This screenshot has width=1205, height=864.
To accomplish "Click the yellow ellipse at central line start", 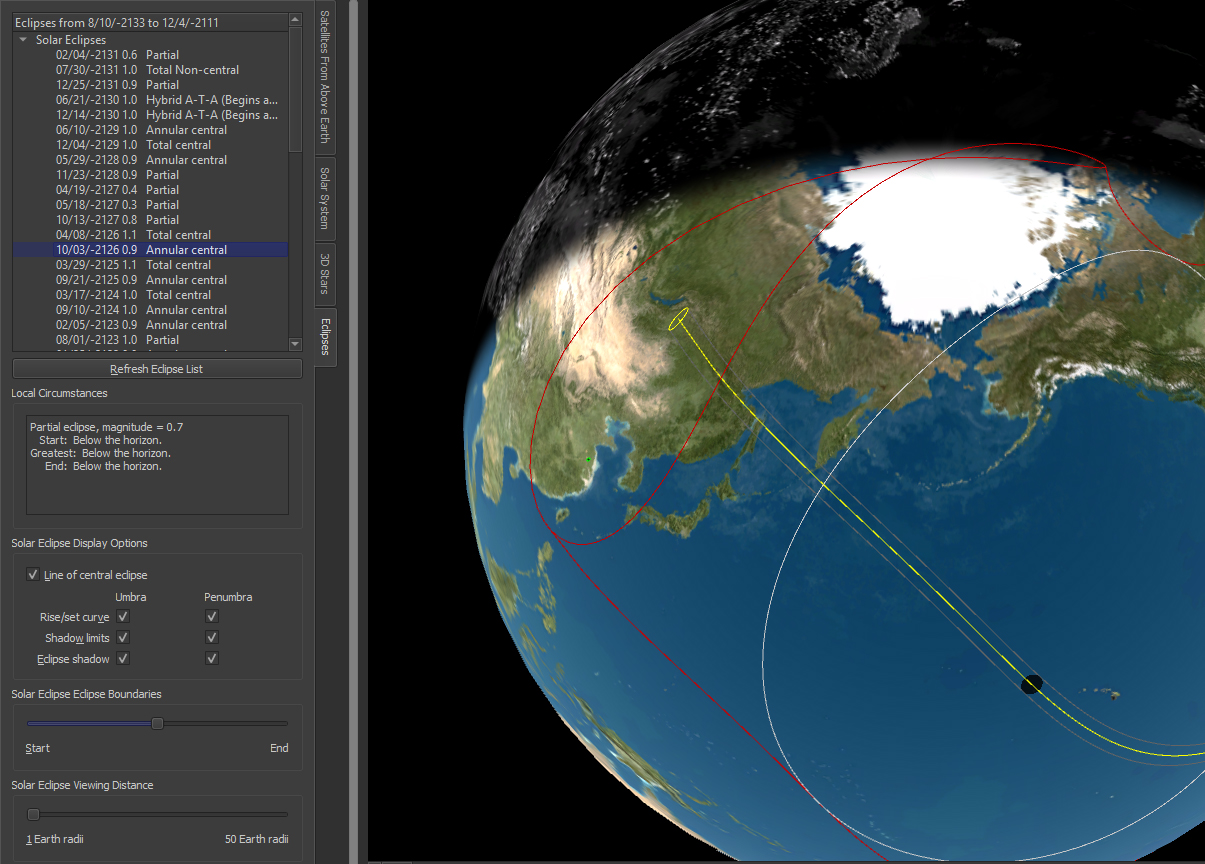I will pos(678,319).
